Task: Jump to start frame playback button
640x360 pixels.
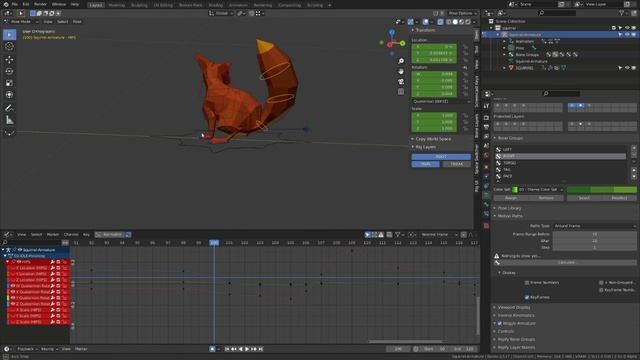Action: tap(227, 349)
